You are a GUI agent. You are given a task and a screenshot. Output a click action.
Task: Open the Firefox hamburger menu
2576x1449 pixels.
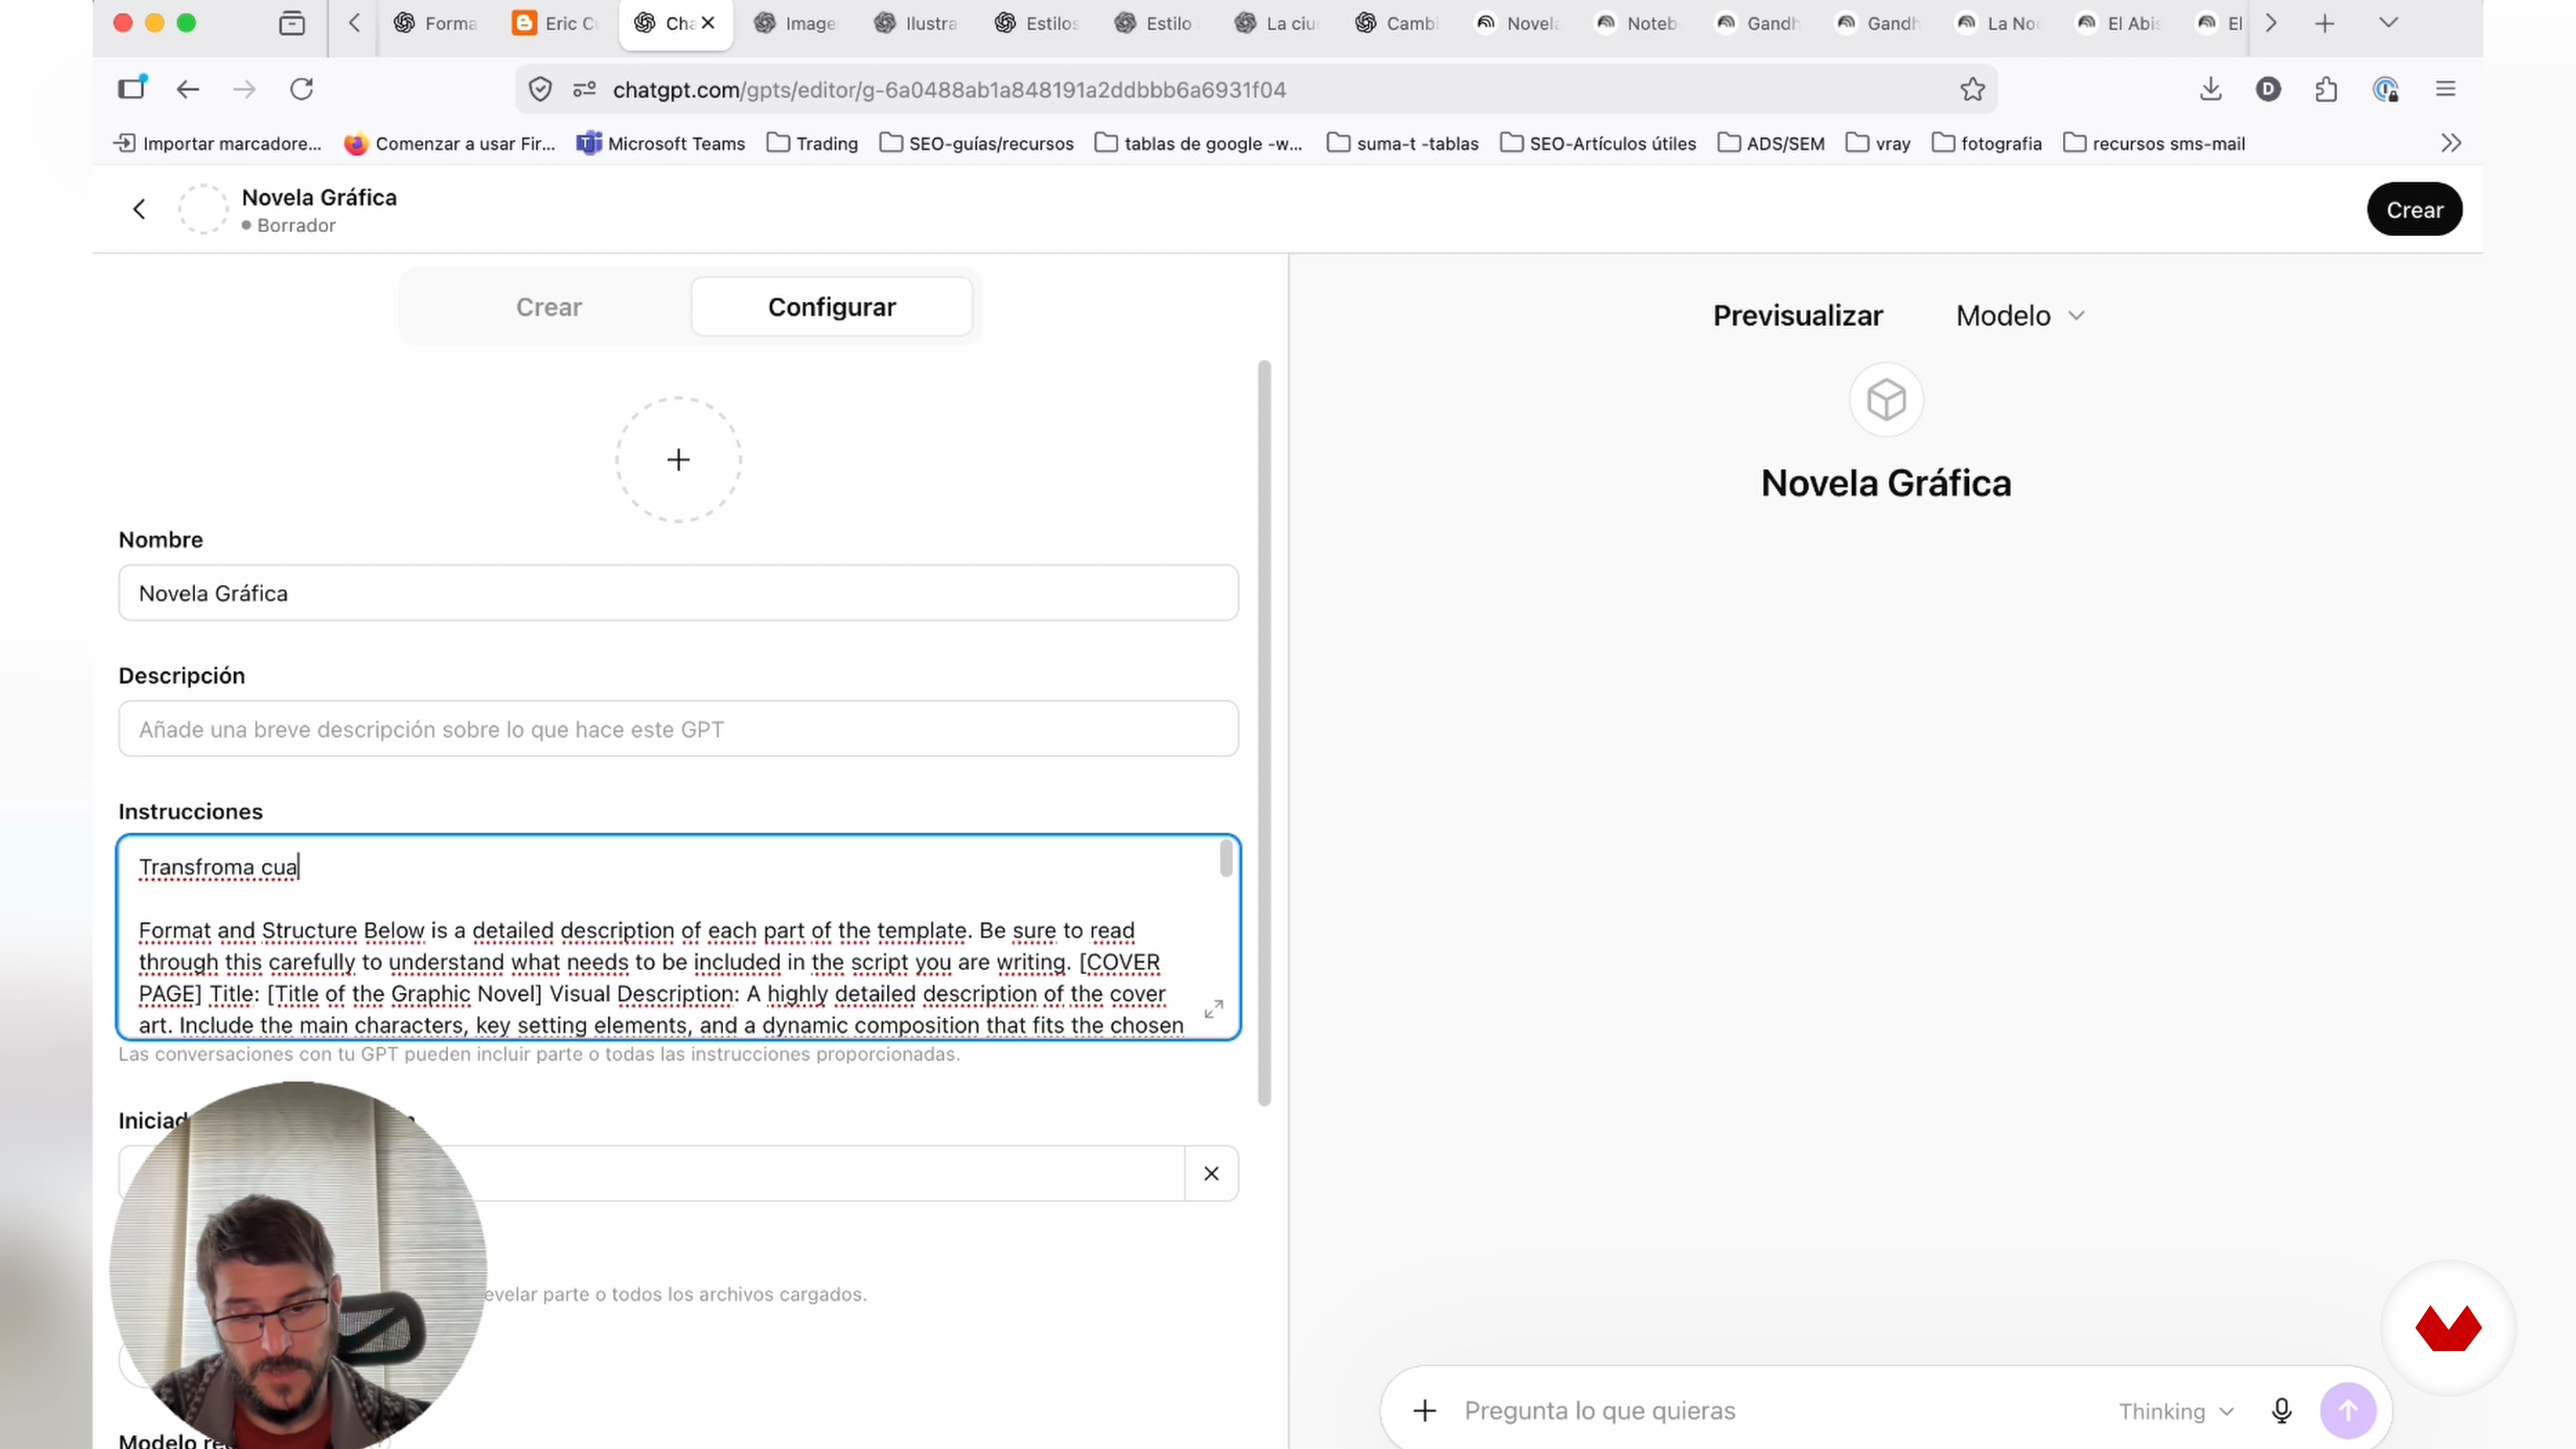pos(2445,89)
